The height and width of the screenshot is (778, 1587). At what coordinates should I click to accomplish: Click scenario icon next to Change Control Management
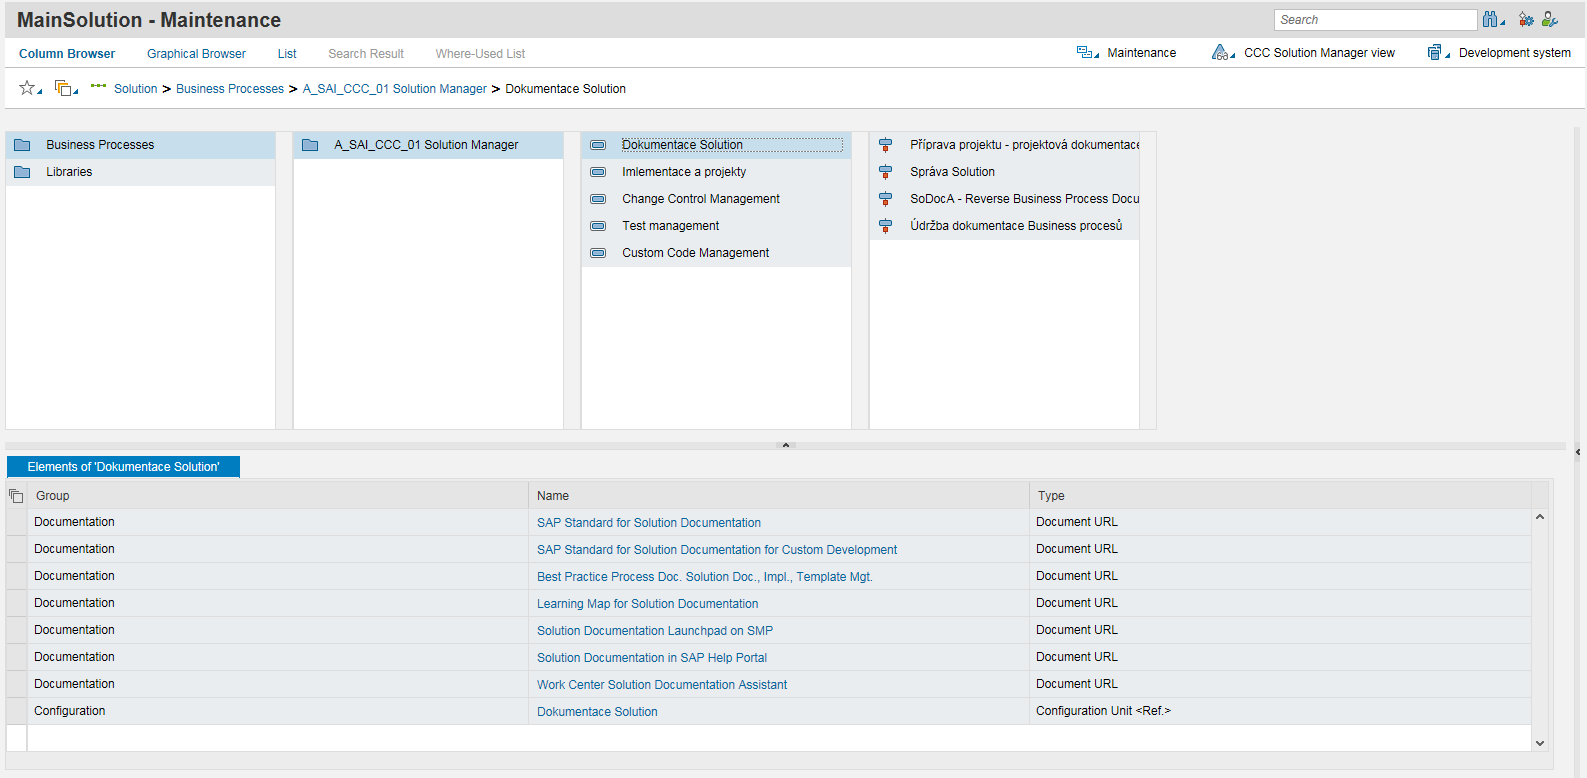click(x=598, y=199)
